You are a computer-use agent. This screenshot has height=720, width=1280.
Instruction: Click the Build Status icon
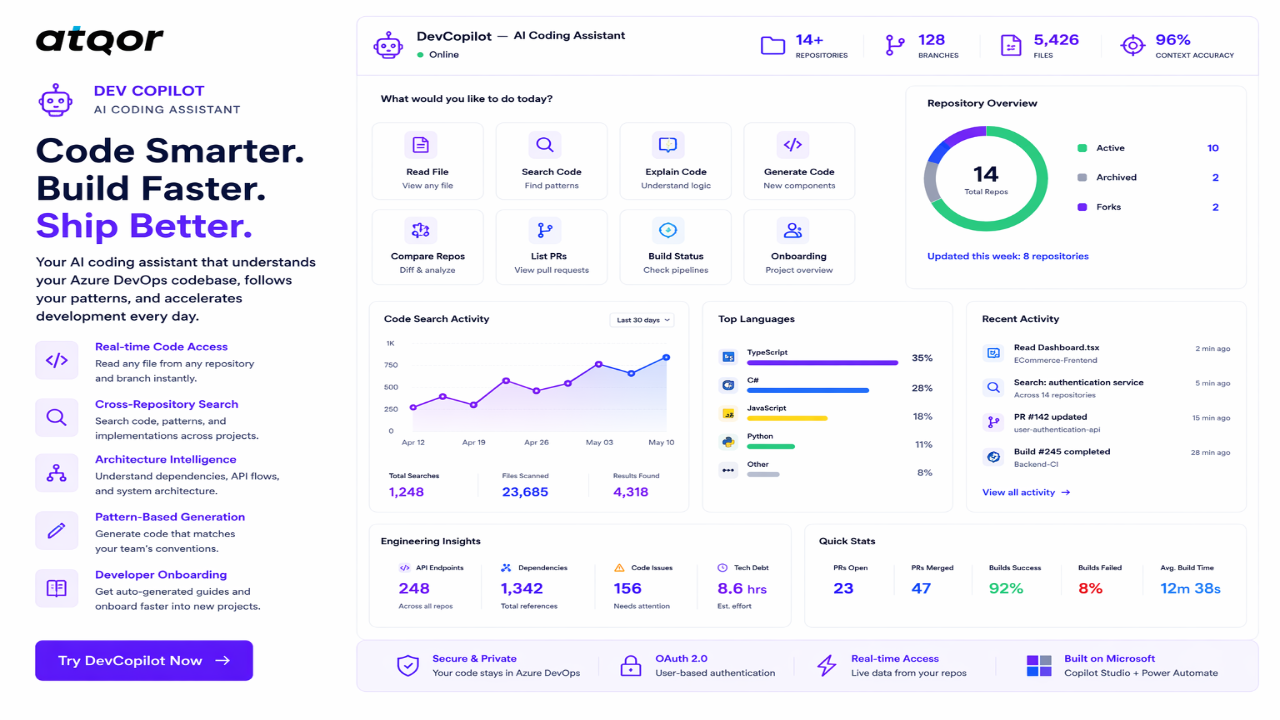point(667,231)
